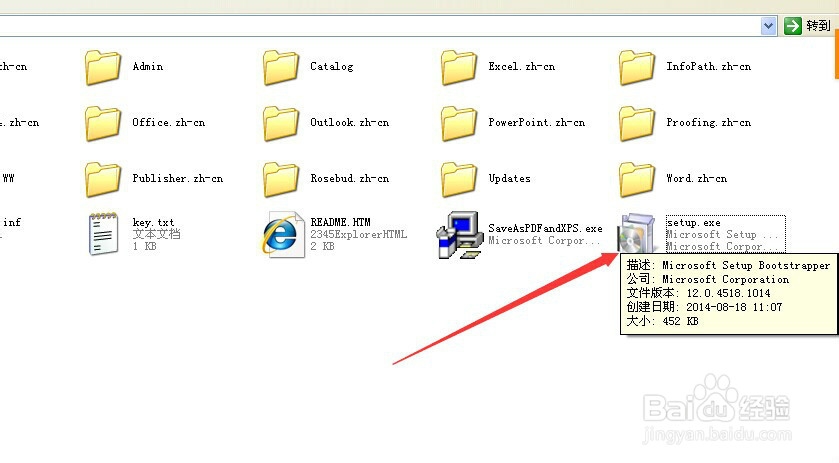The height and width of the screenshot is (463, 839).
Task: Click the folder name "PowerPoint.zh-cn"
Action: [537, 123]
